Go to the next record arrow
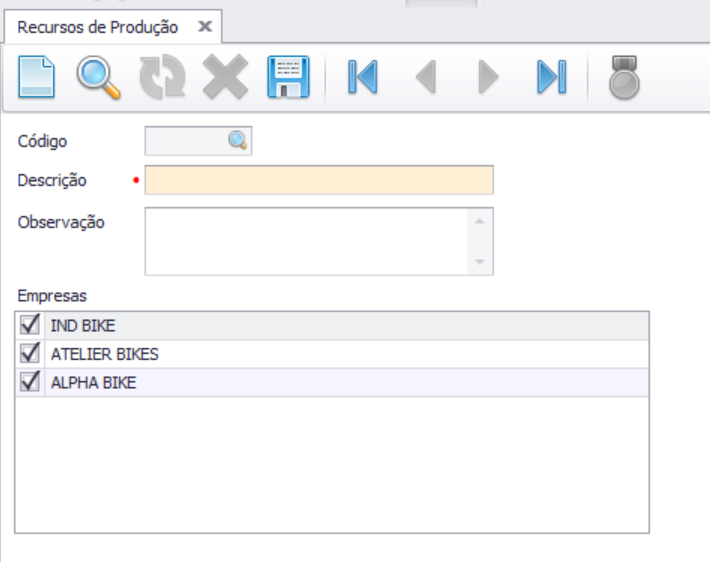The image size is (710, 562). 488,78
